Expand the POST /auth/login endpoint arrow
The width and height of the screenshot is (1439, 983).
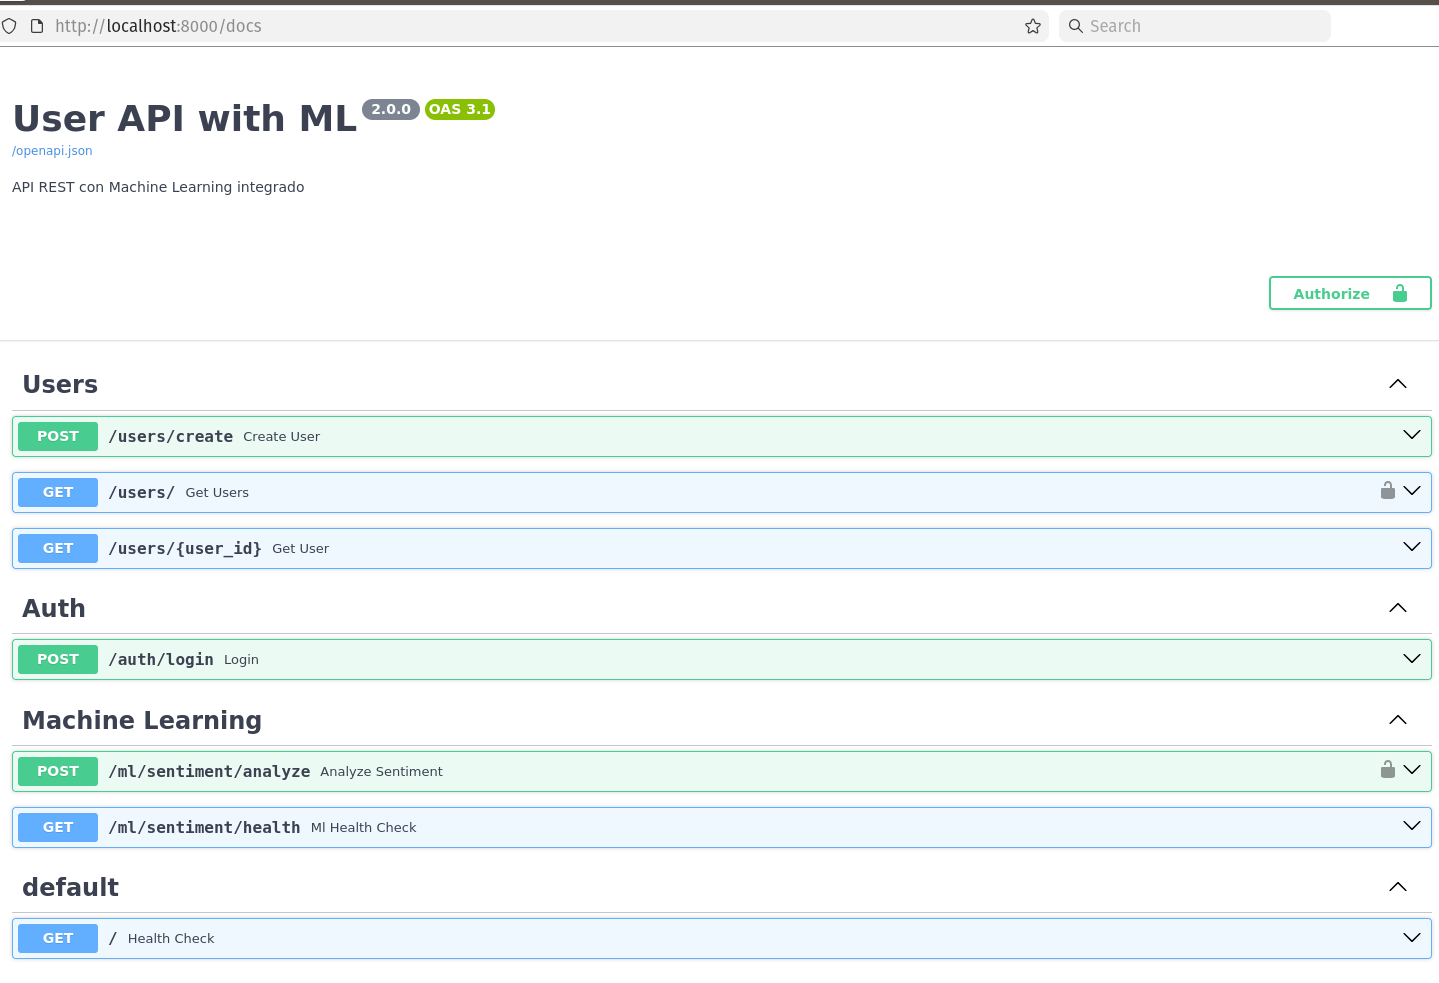pos(1411,659)
